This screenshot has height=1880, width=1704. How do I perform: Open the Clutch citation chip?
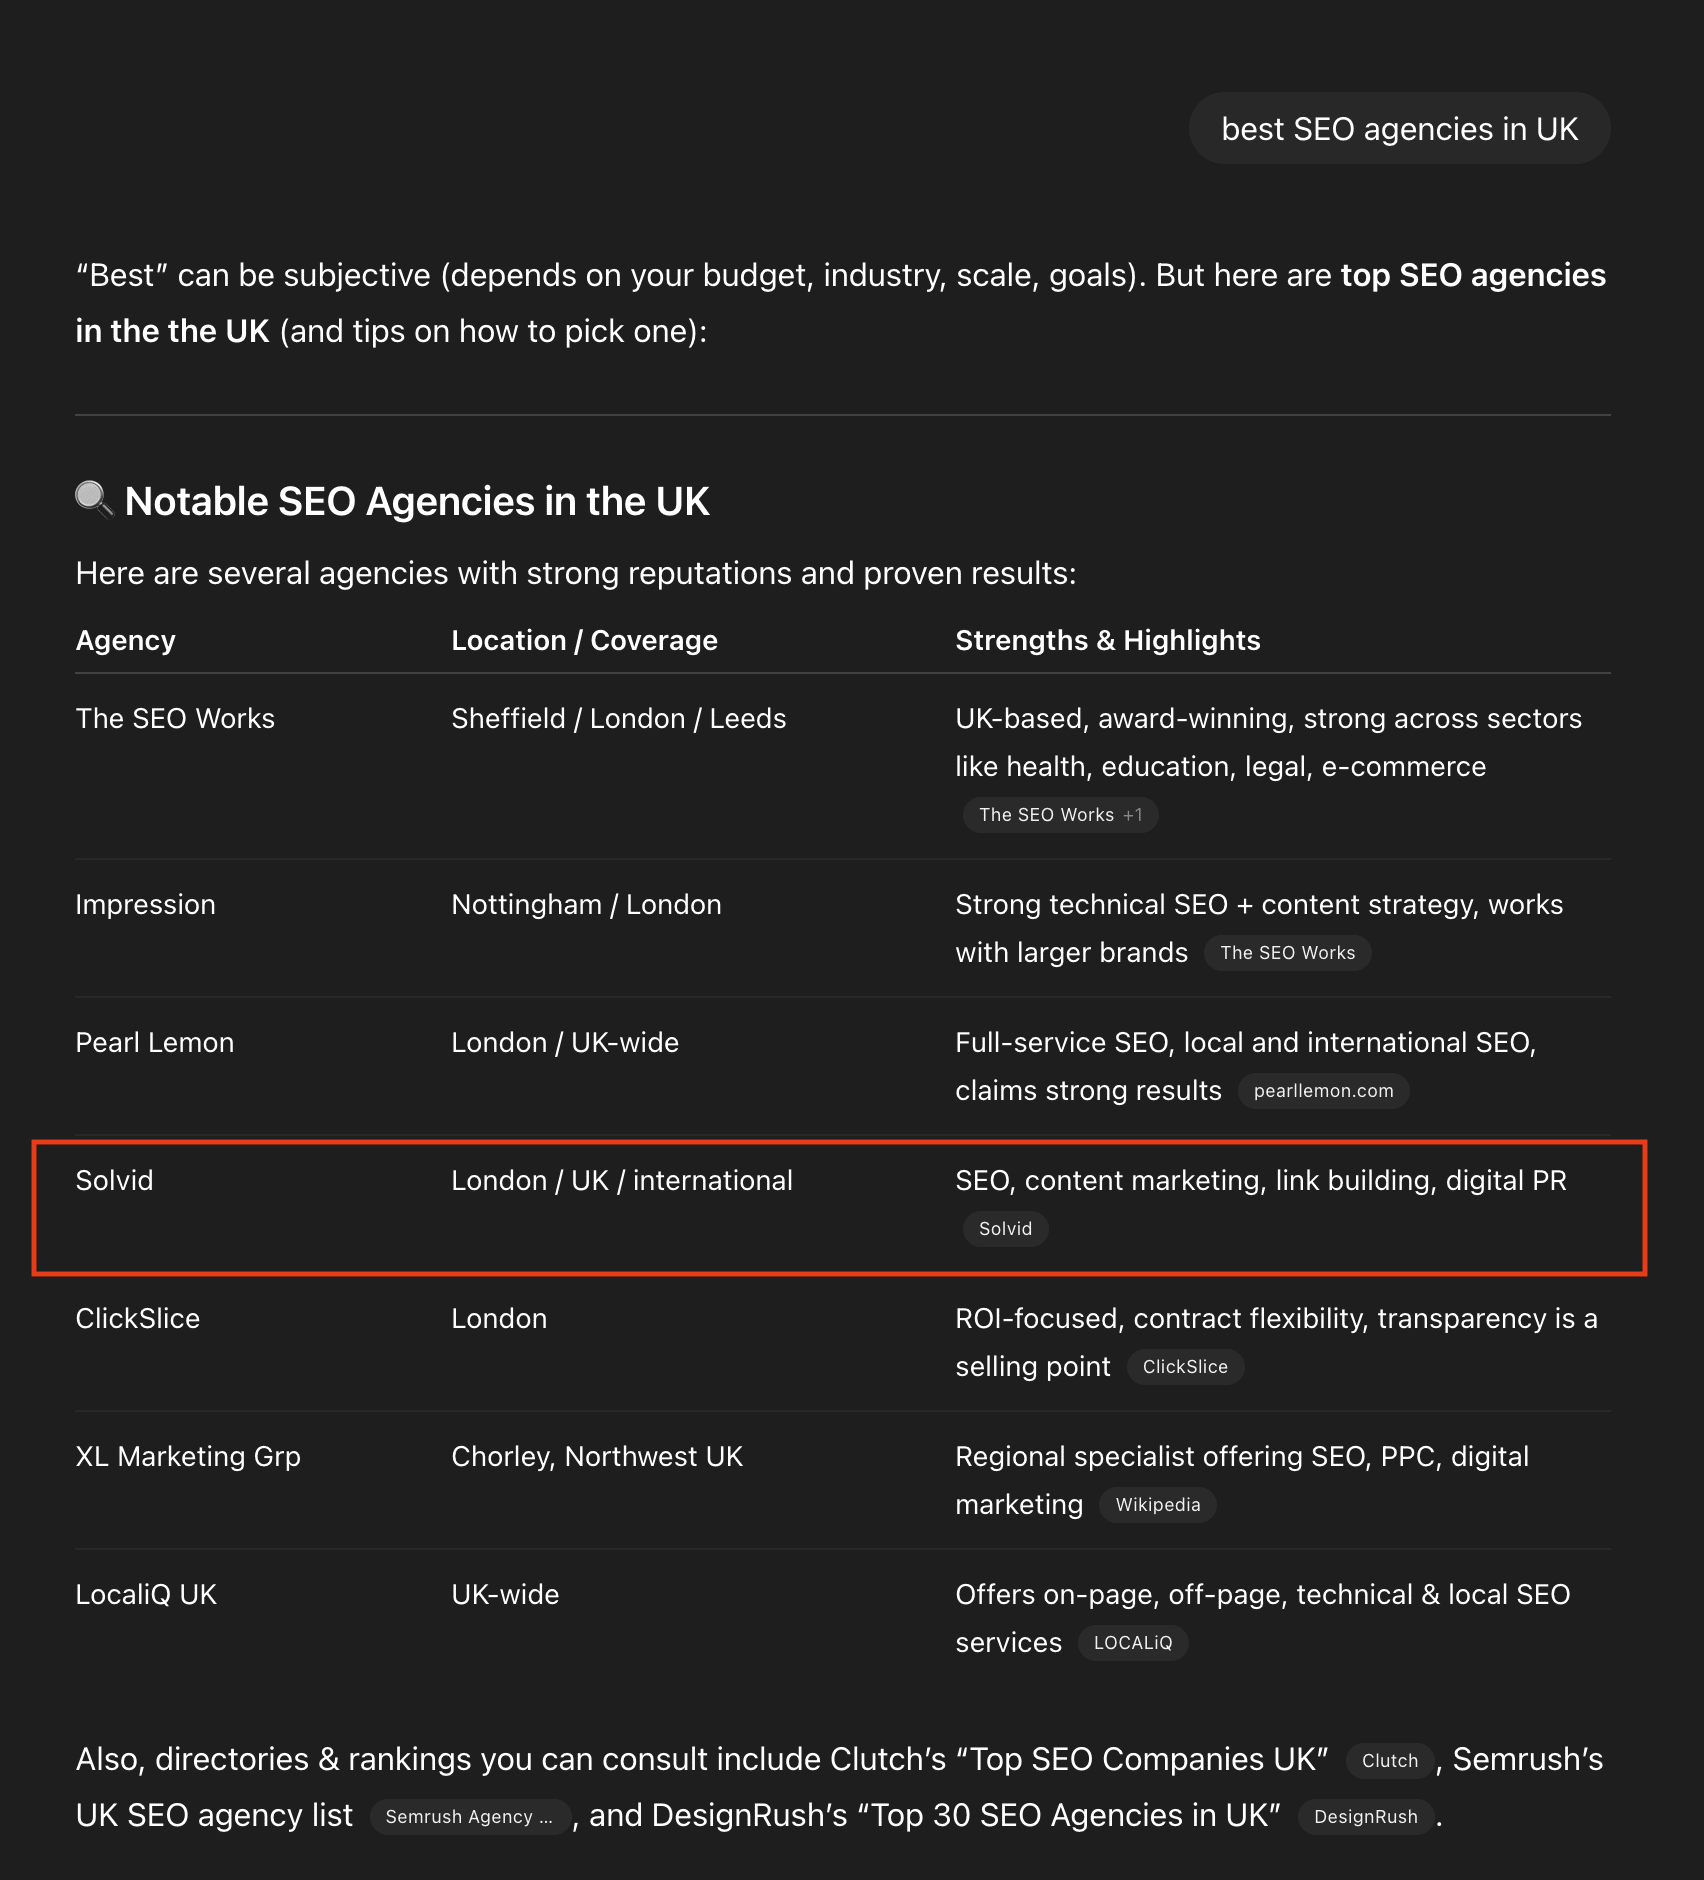click(x=1389, y=1761)
